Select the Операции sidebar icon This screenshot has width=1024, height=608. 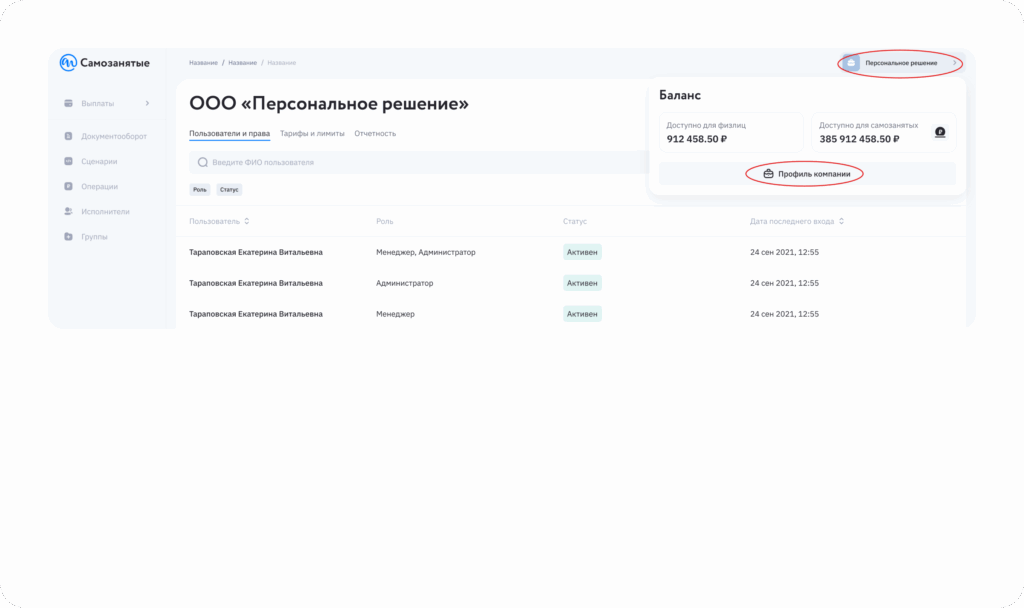point(68,186)
